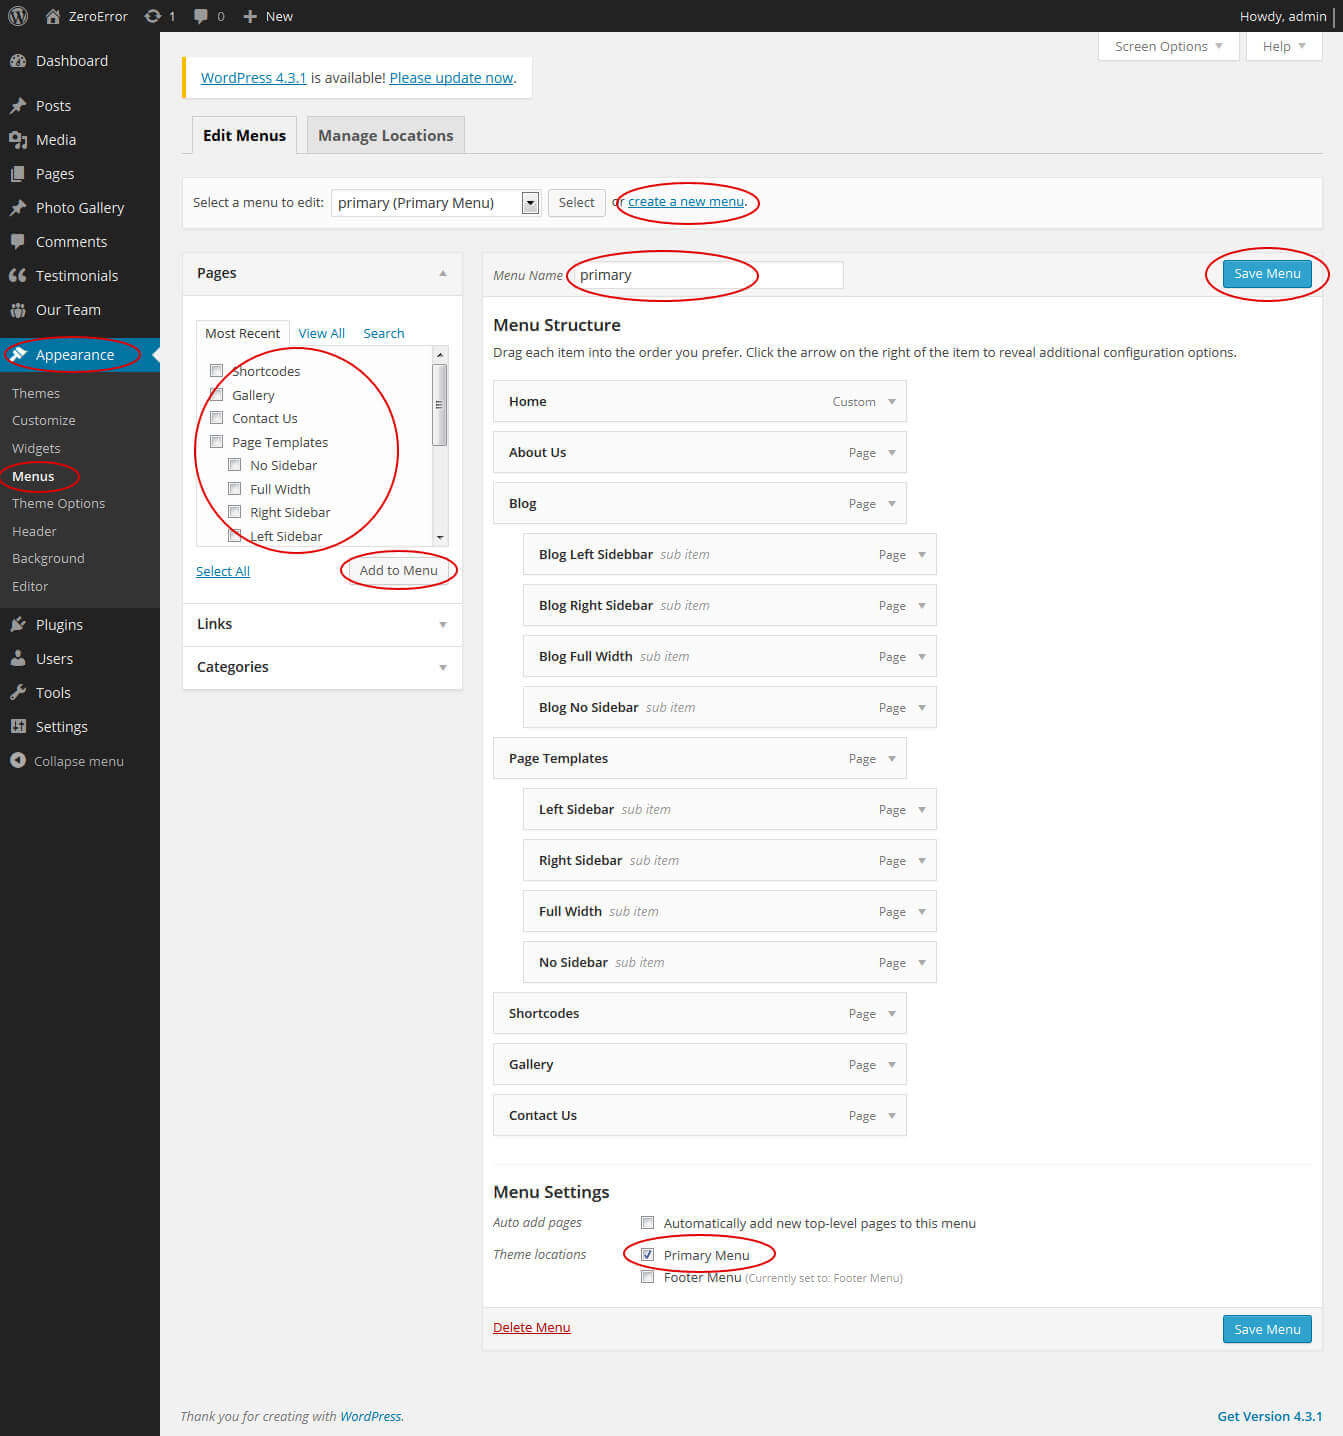
Task: Open the View All pages tab
Action: pyautogui.click(x=321, y=333)
